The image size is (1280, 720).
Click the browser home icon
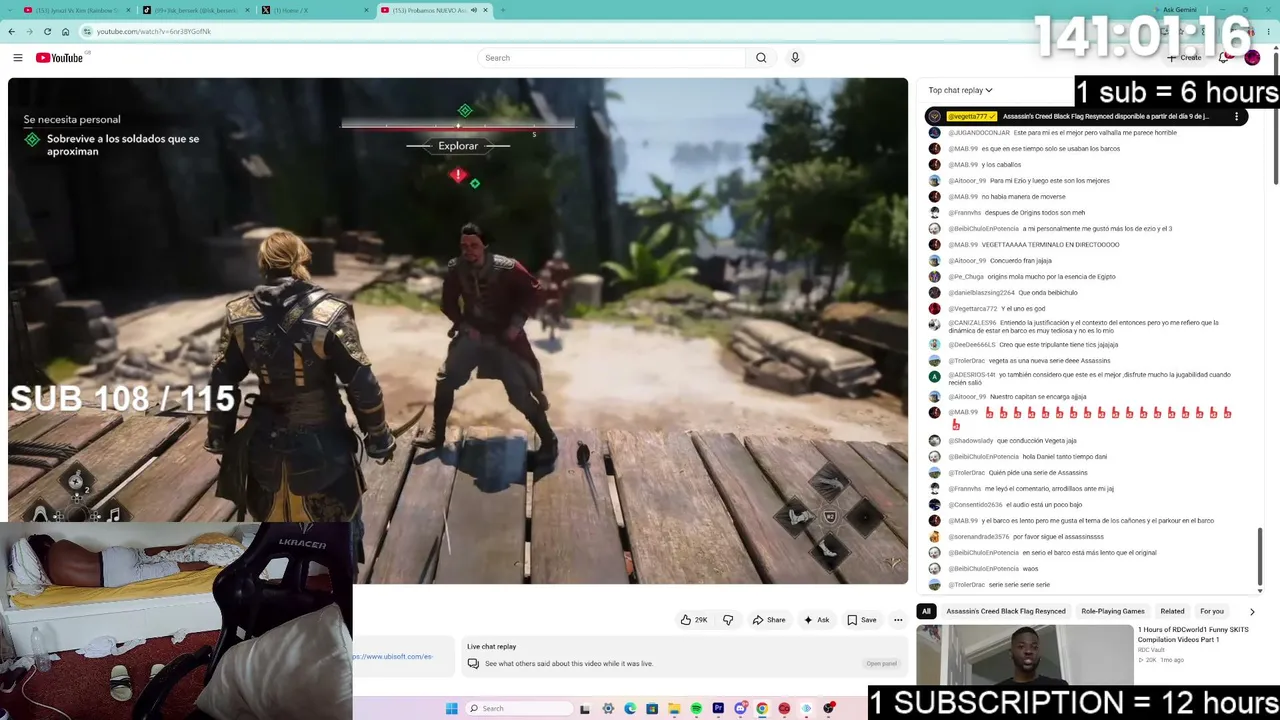pyautogui.click(x=66, y=31)
